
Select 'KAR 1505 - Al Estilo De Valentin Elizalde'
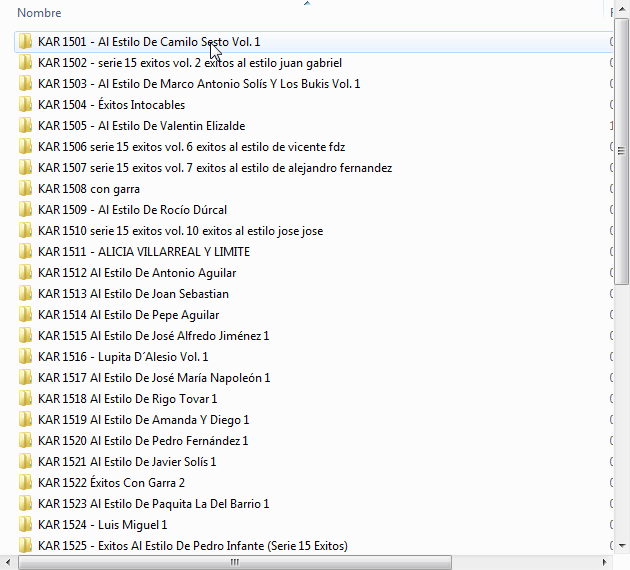pos(141,126)
